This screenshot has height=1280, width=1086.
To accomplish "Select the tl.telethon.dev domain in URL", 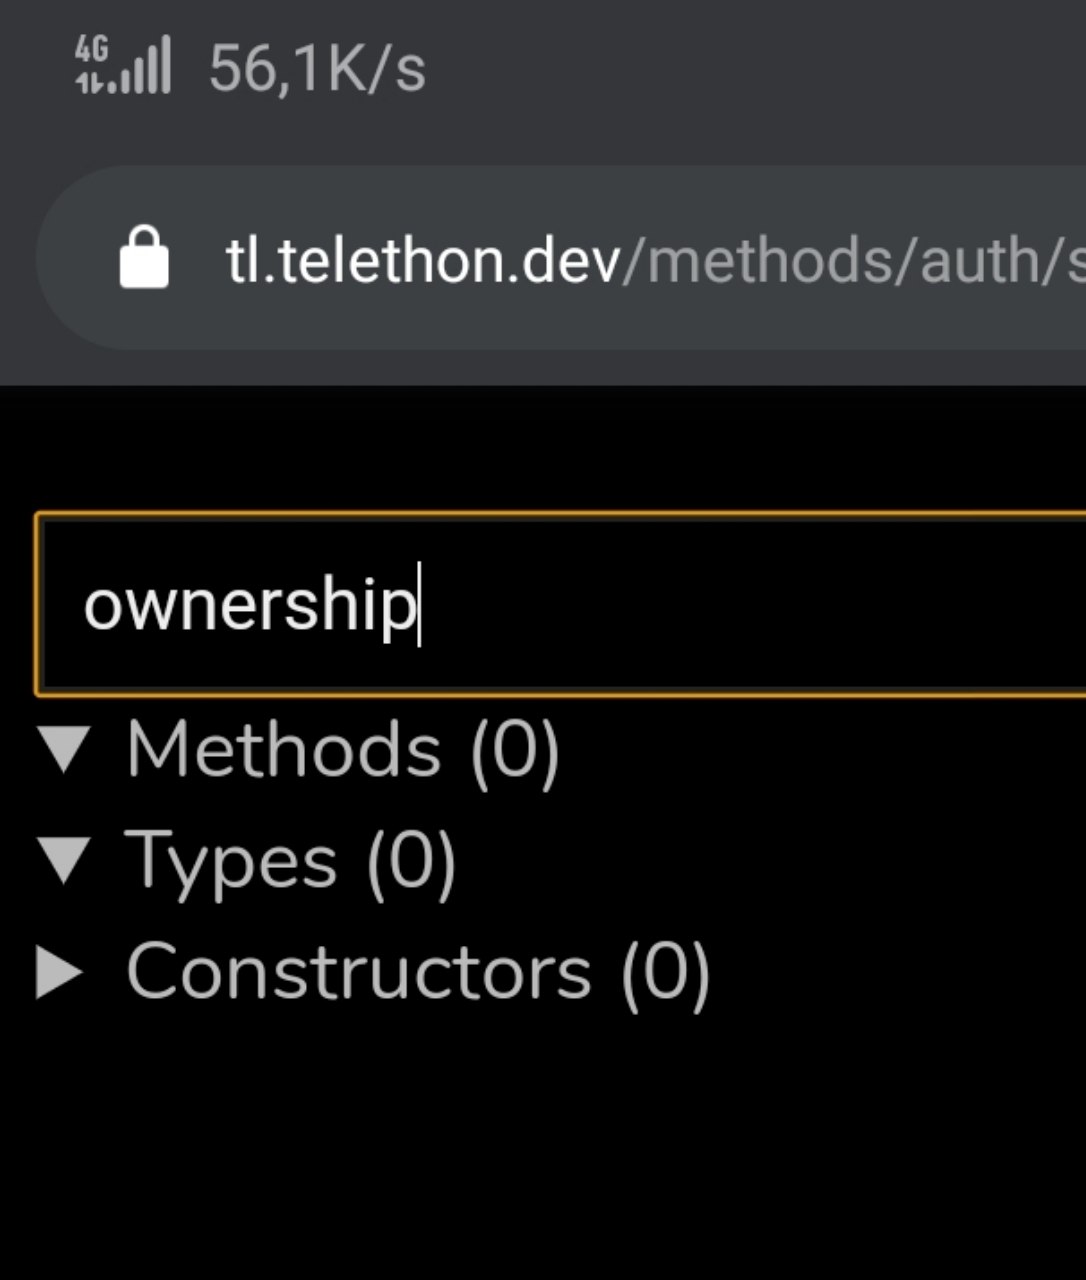I will 423,260.
